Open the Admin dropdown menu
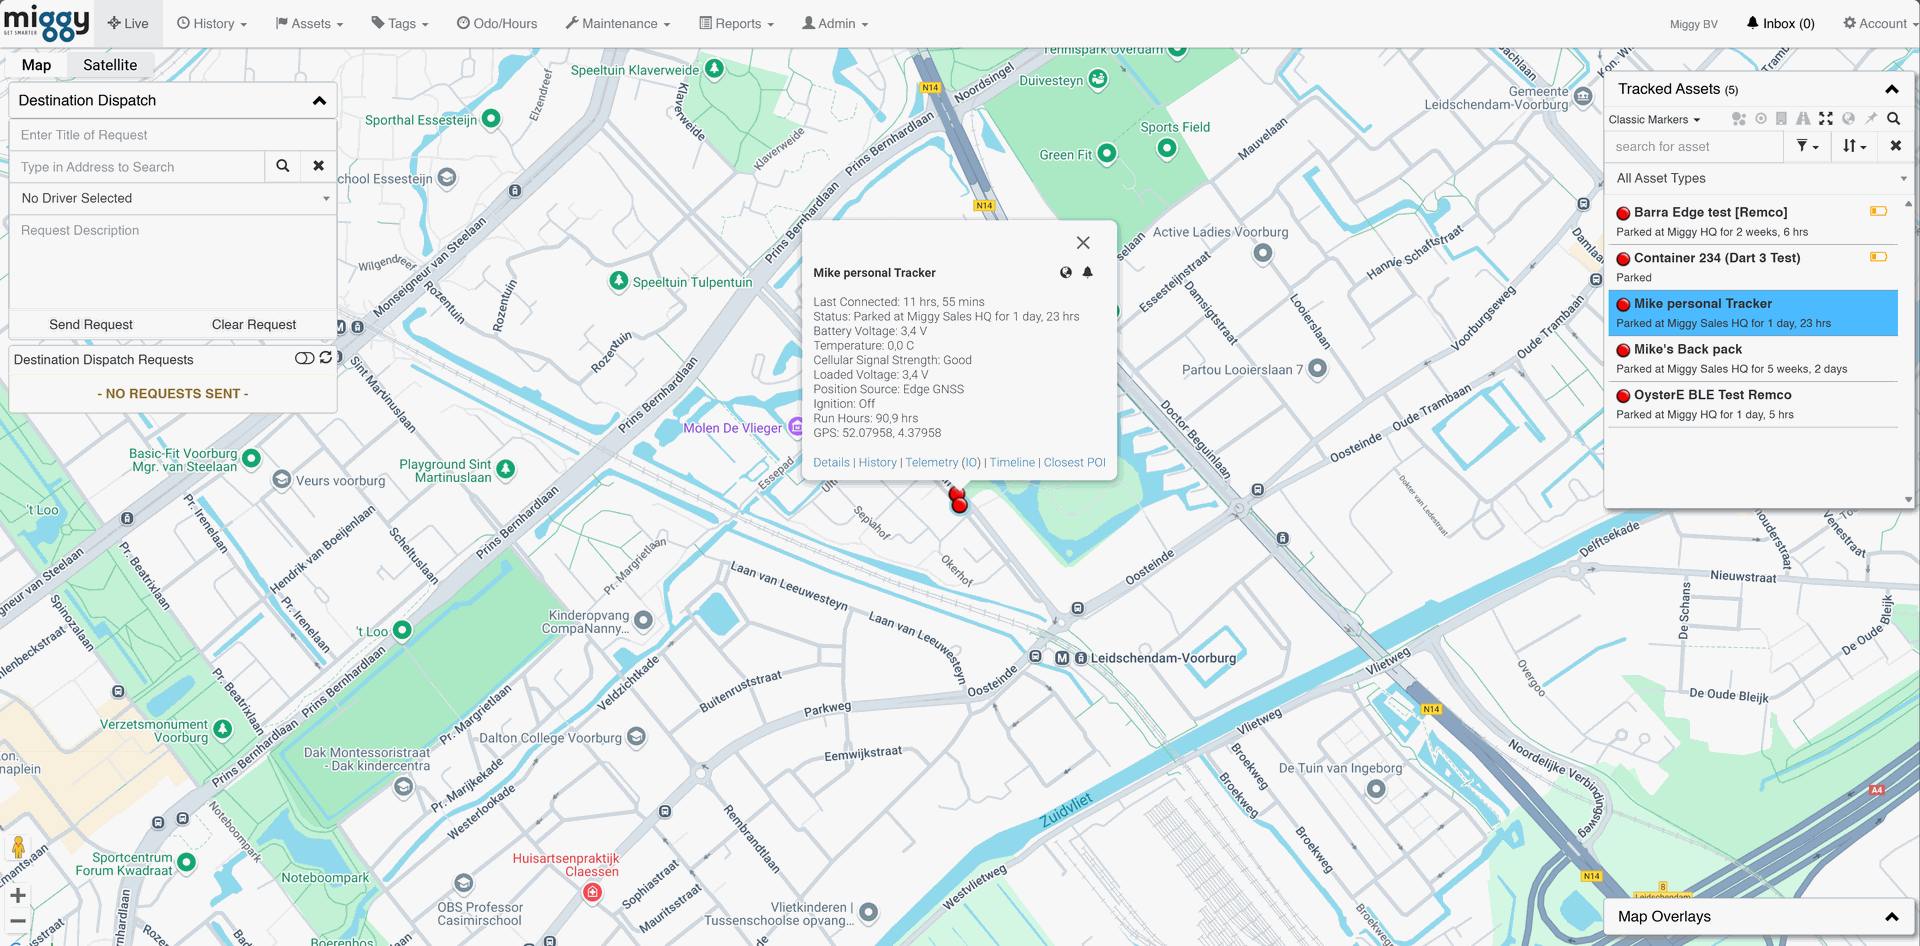1920x946 pixels. point(835,23)
